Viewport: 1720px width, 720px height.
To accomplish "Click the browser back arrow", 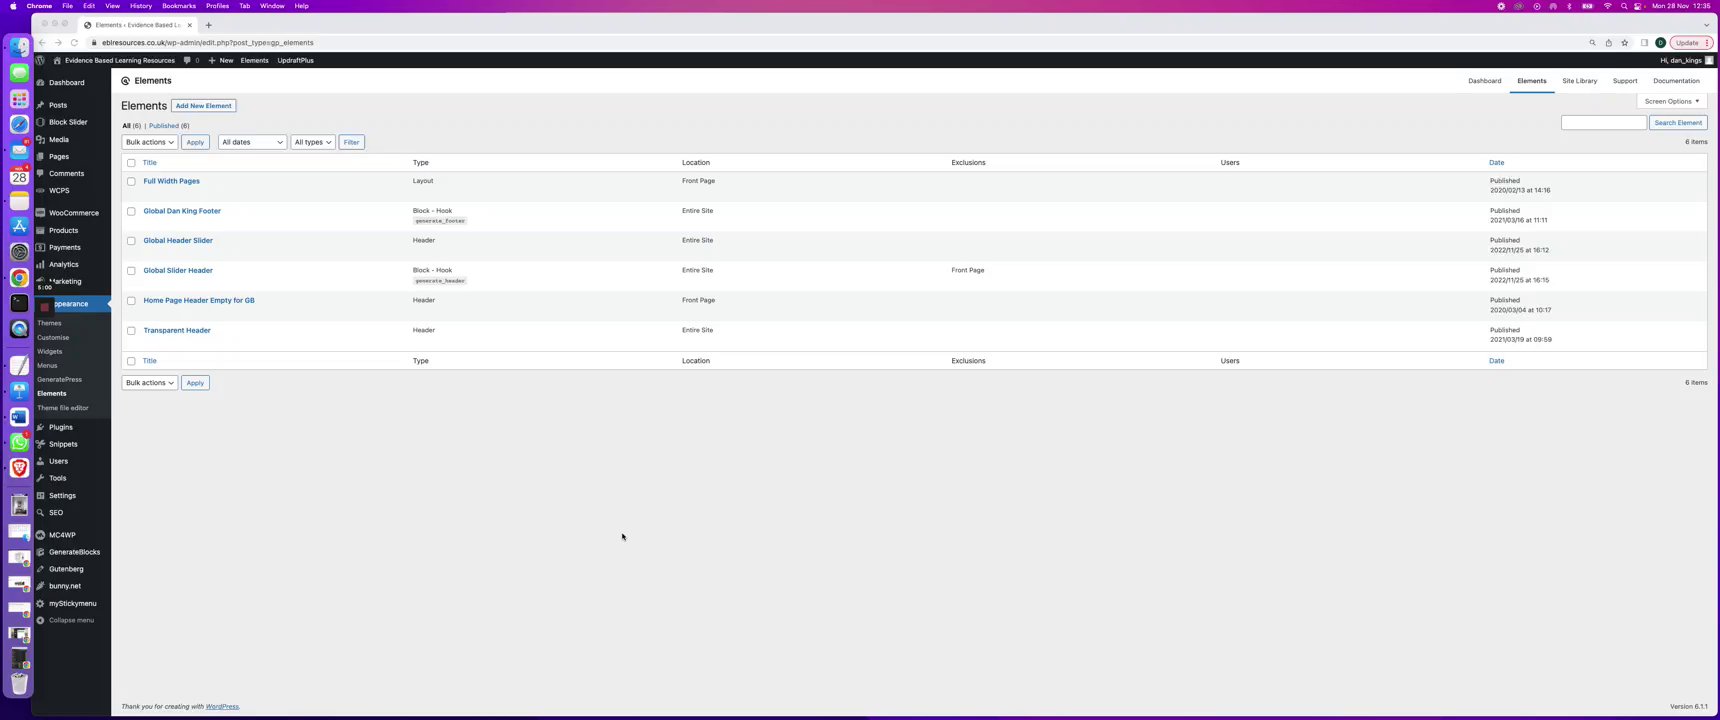I will 42,43.
